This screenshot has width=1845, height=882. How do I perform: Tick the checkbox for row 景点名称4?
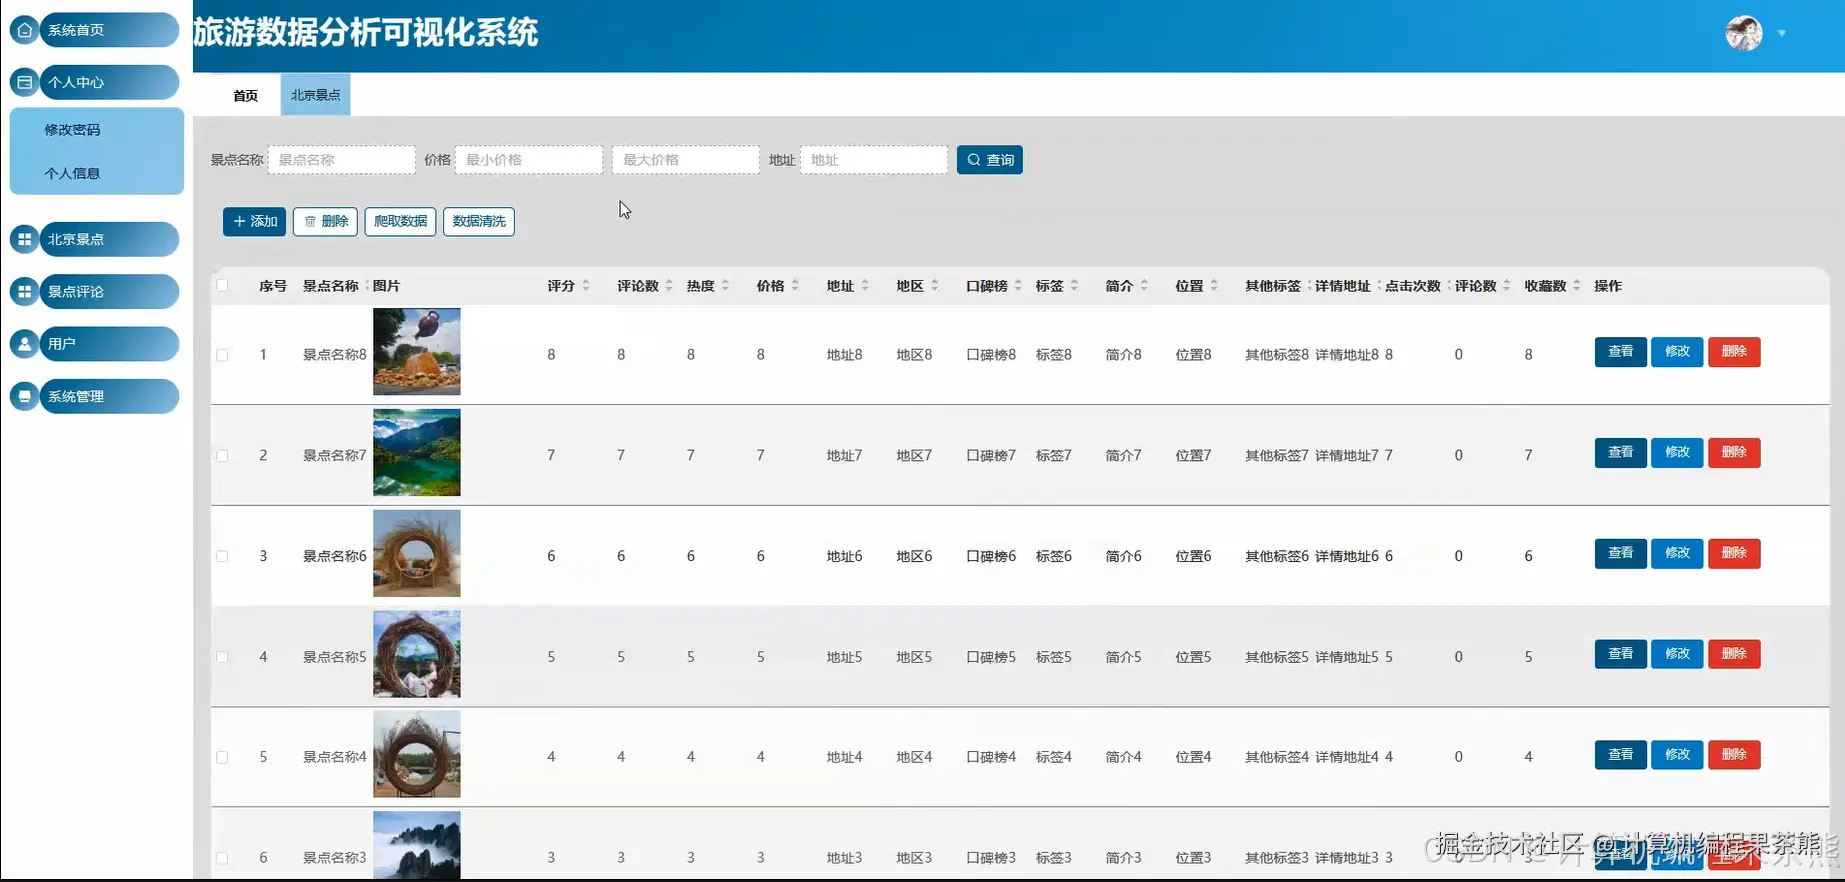(x=222, y=757)
